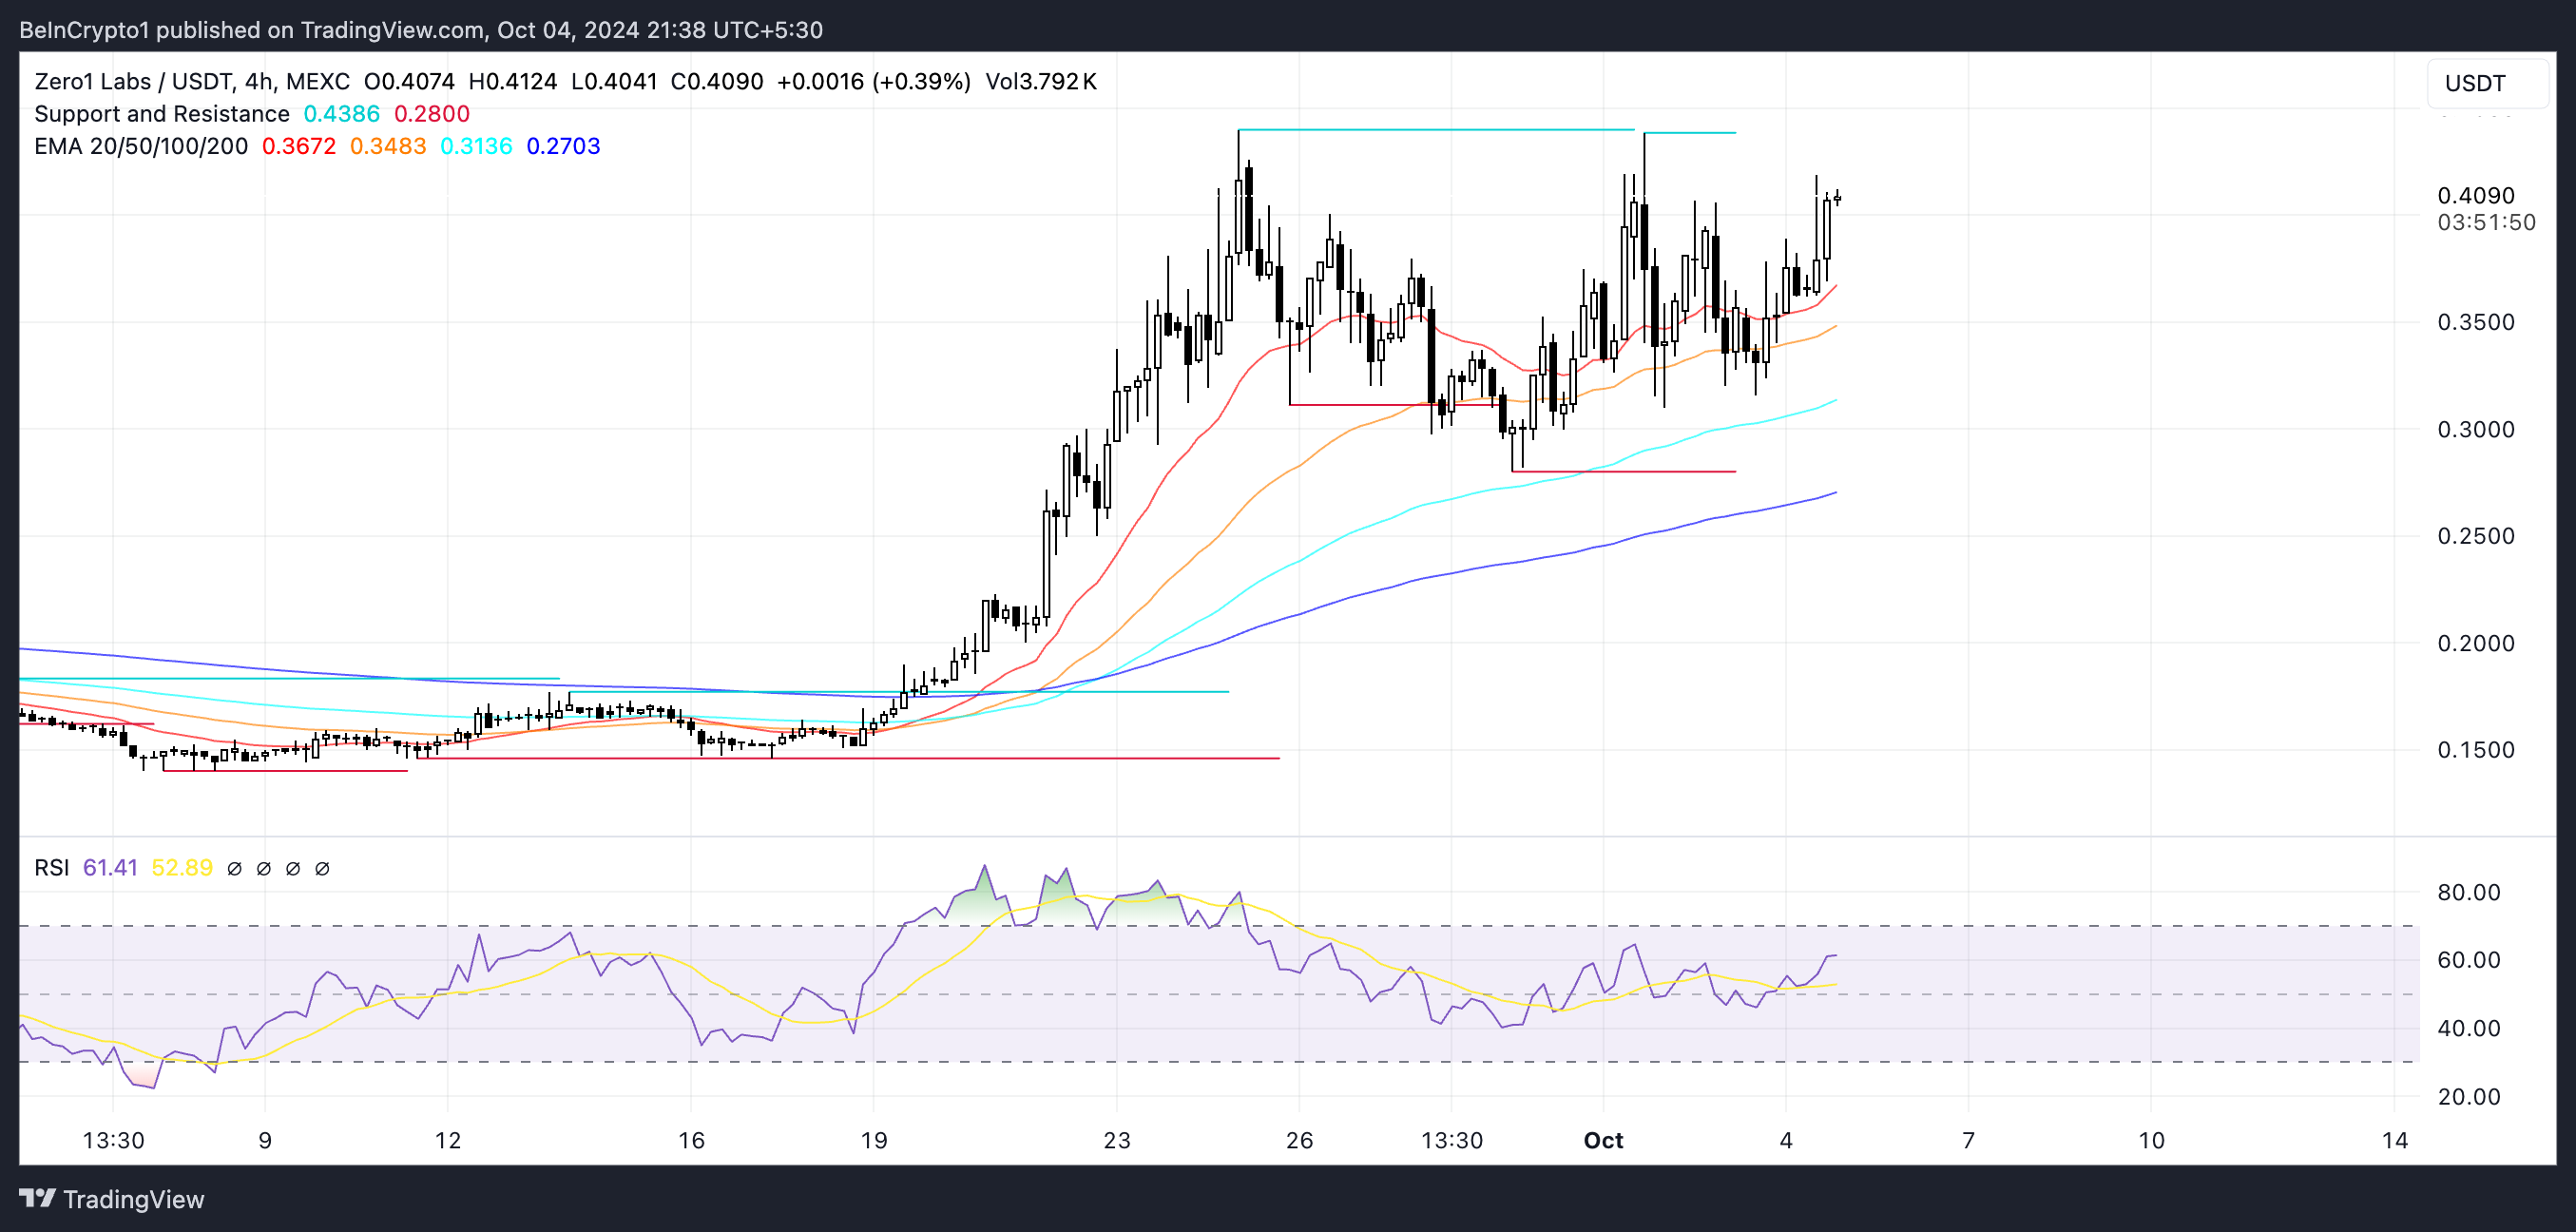Viewport: 2576px width, 1232px height.
Task: Click the resistance level value 0.4386
Action: (341, 114)
